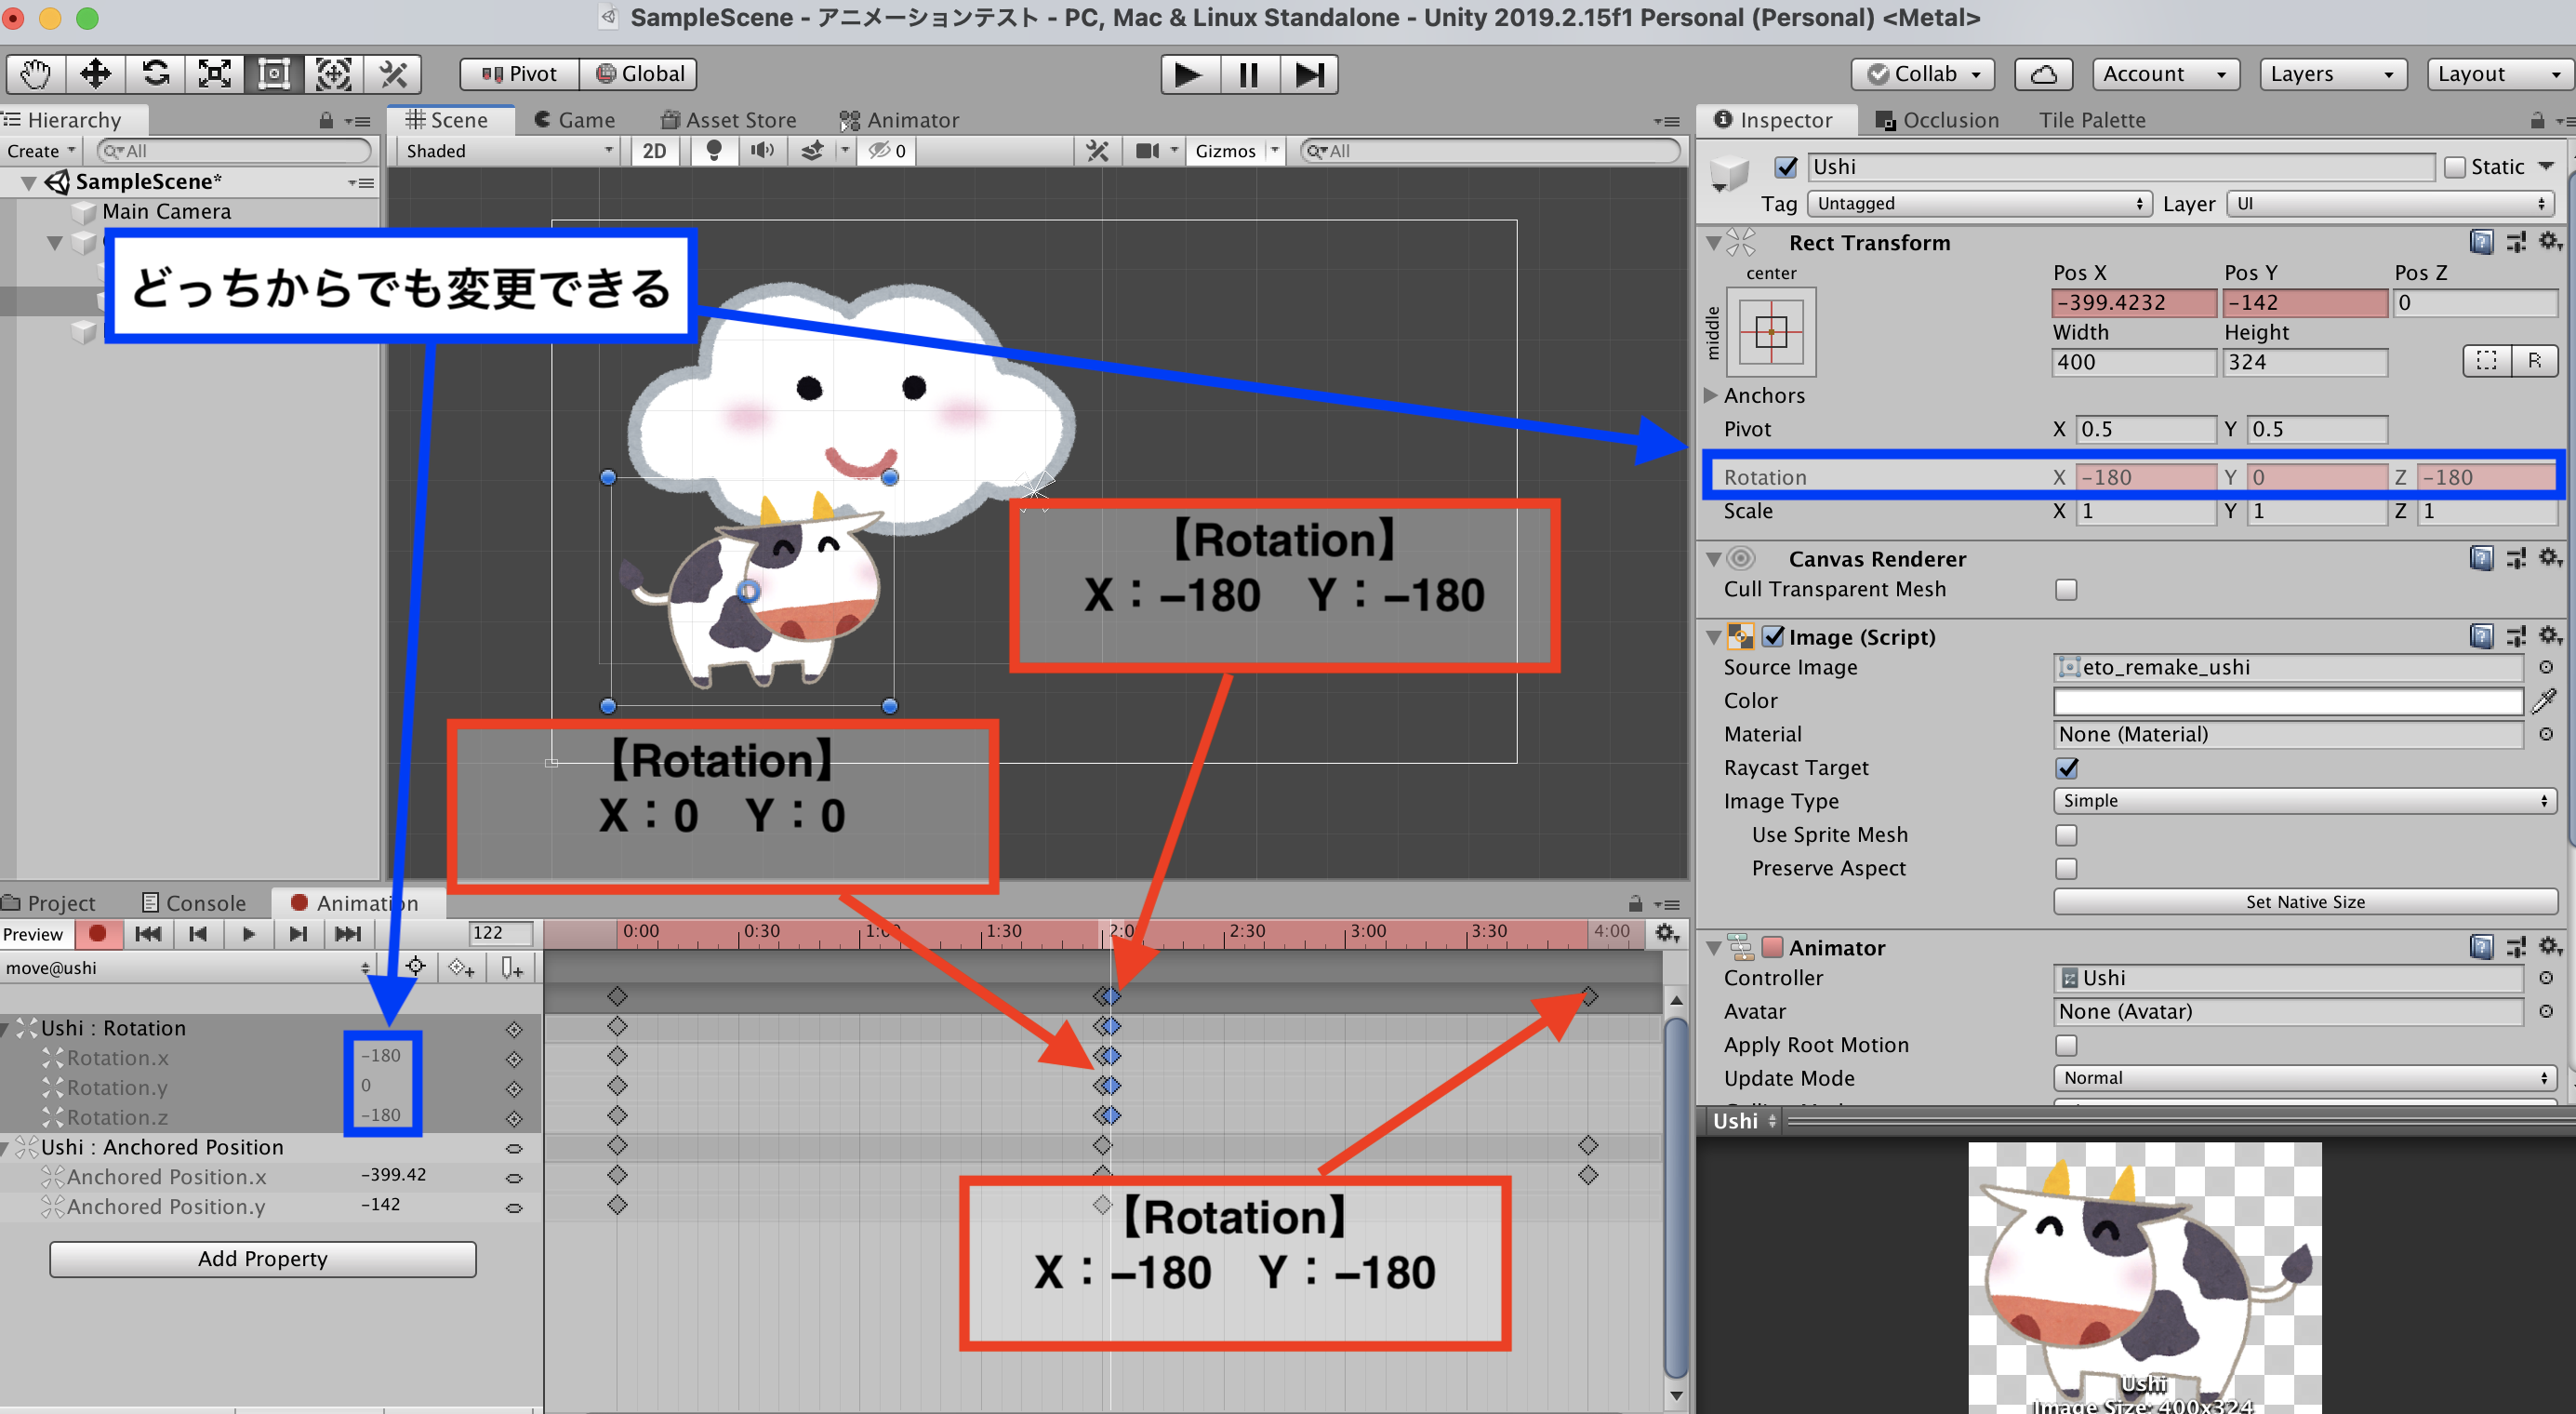
Task: Enable Use Sprite Mesh checkbox
Action: pyautogui.click(x=2066, y=835)
